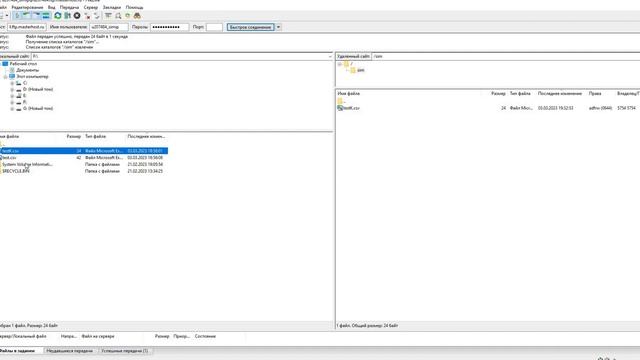Switch to Успешные передачи (1) tab

(124, 351)
